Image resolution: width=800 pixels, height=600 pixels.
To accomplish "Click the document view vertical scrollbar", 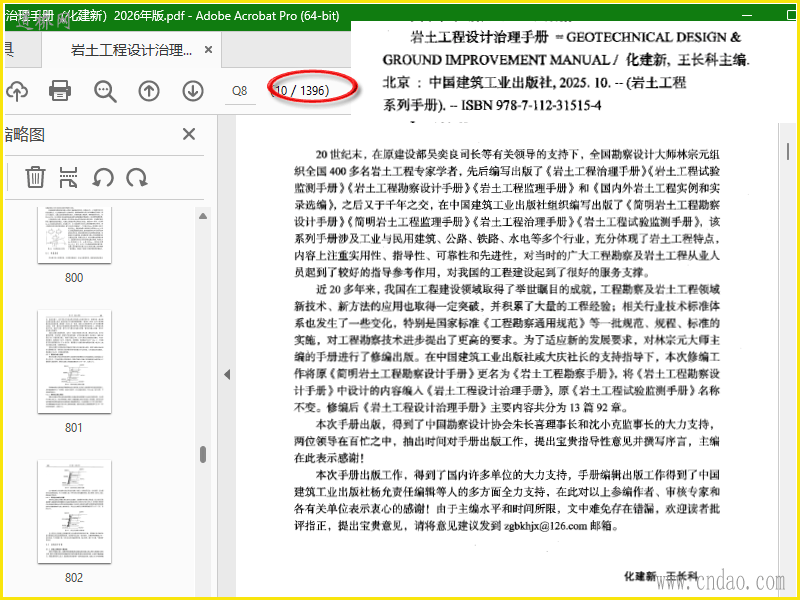I will point(788,151).
